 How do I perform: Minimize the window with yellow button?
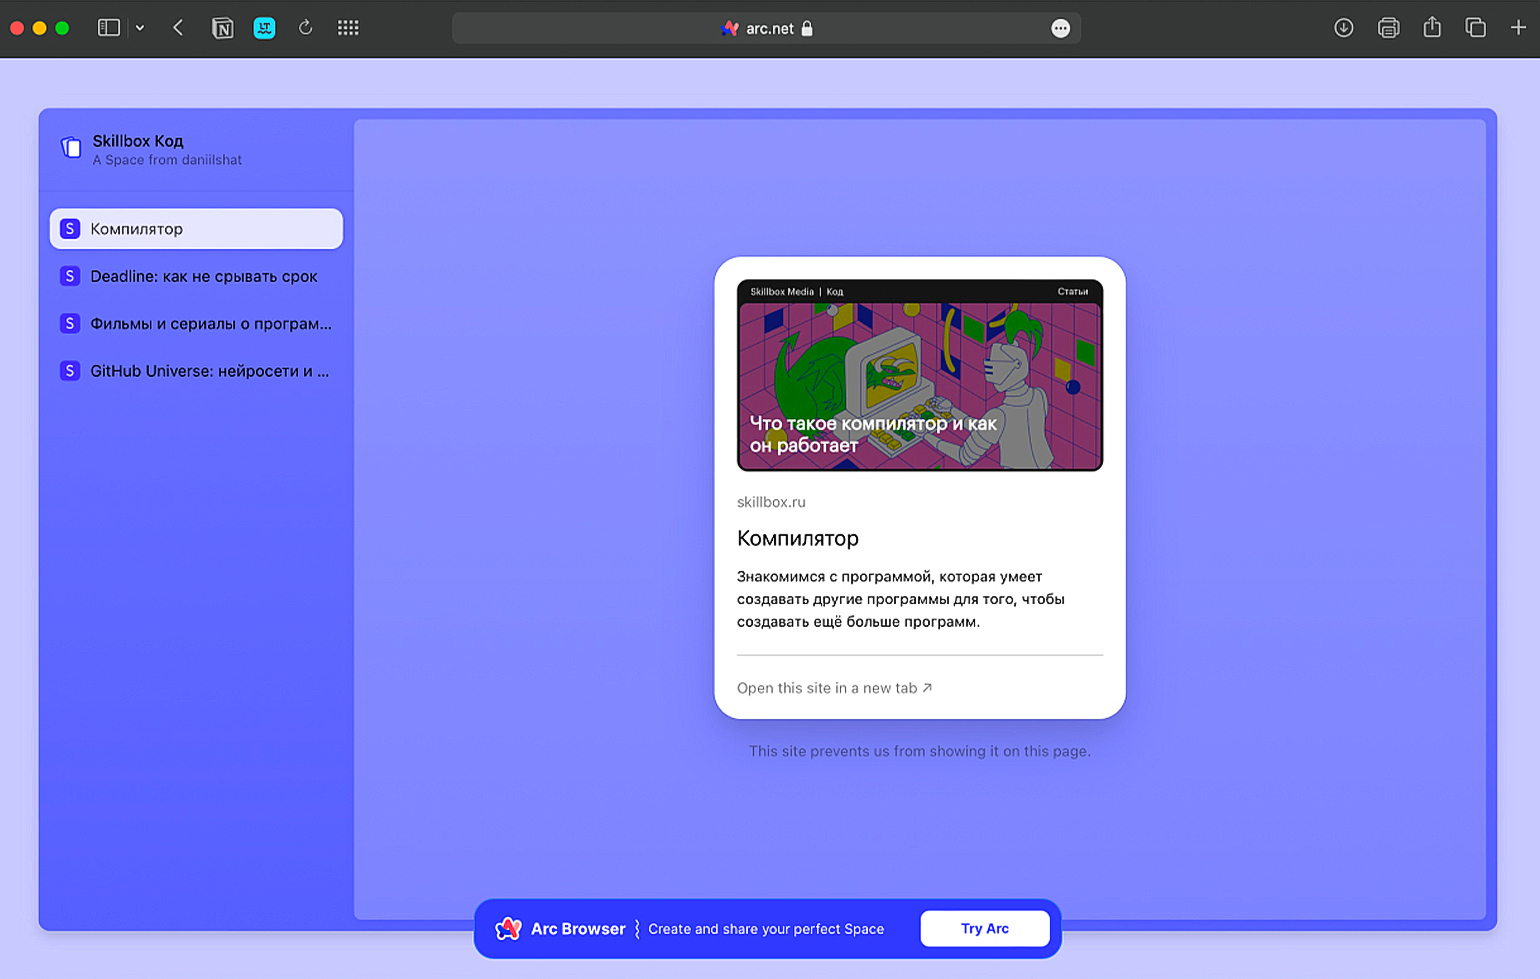[x=40, y=28]
